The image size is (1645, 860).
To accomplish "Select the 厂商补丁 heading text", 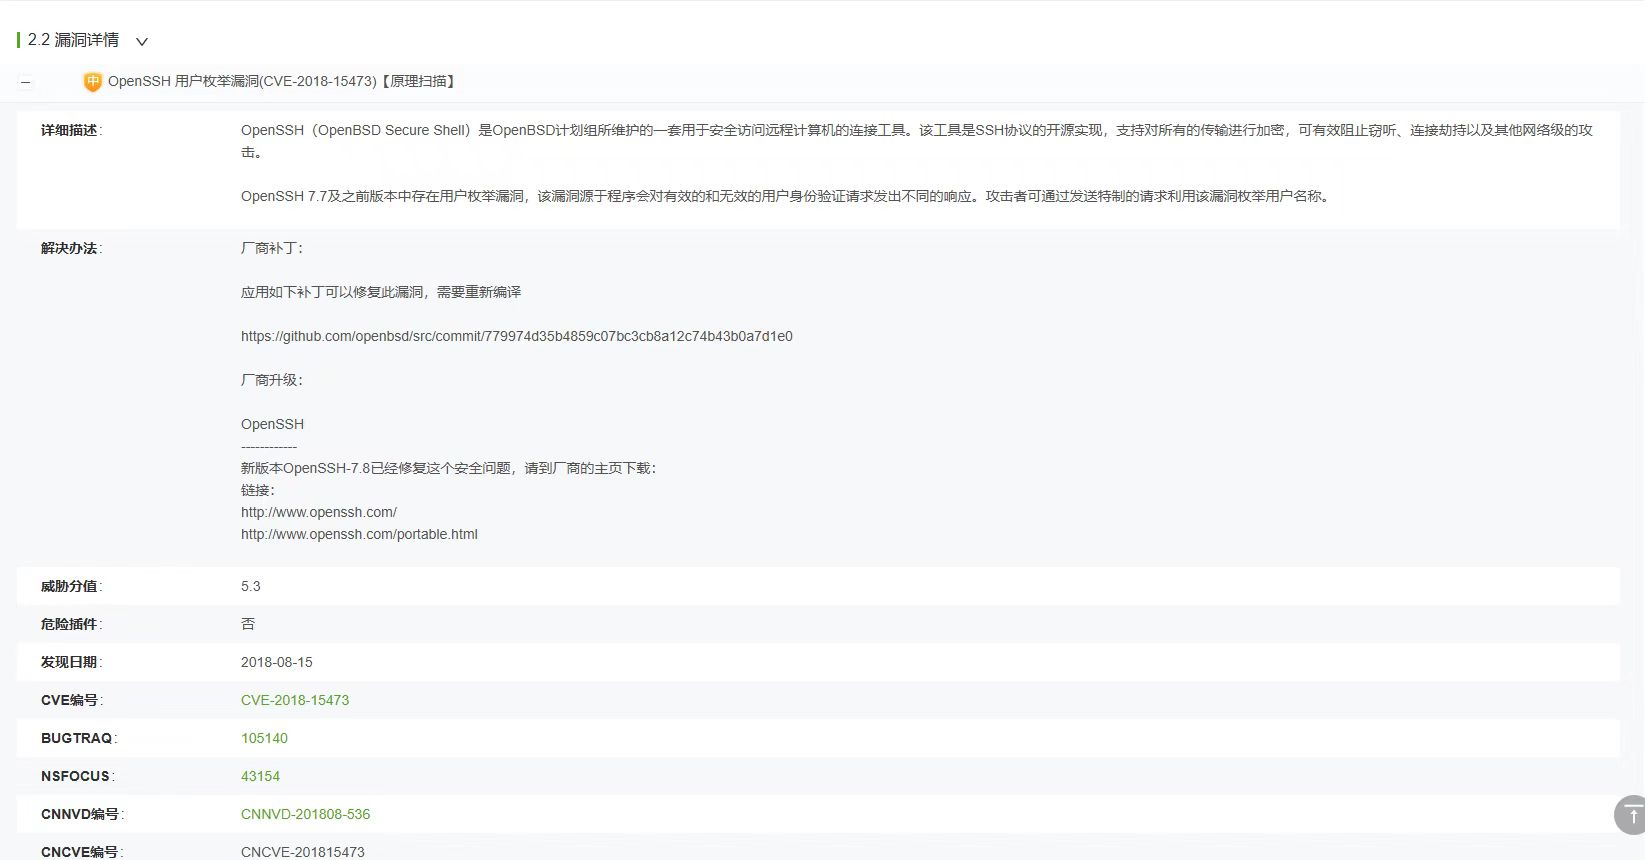I will point(272,248).
